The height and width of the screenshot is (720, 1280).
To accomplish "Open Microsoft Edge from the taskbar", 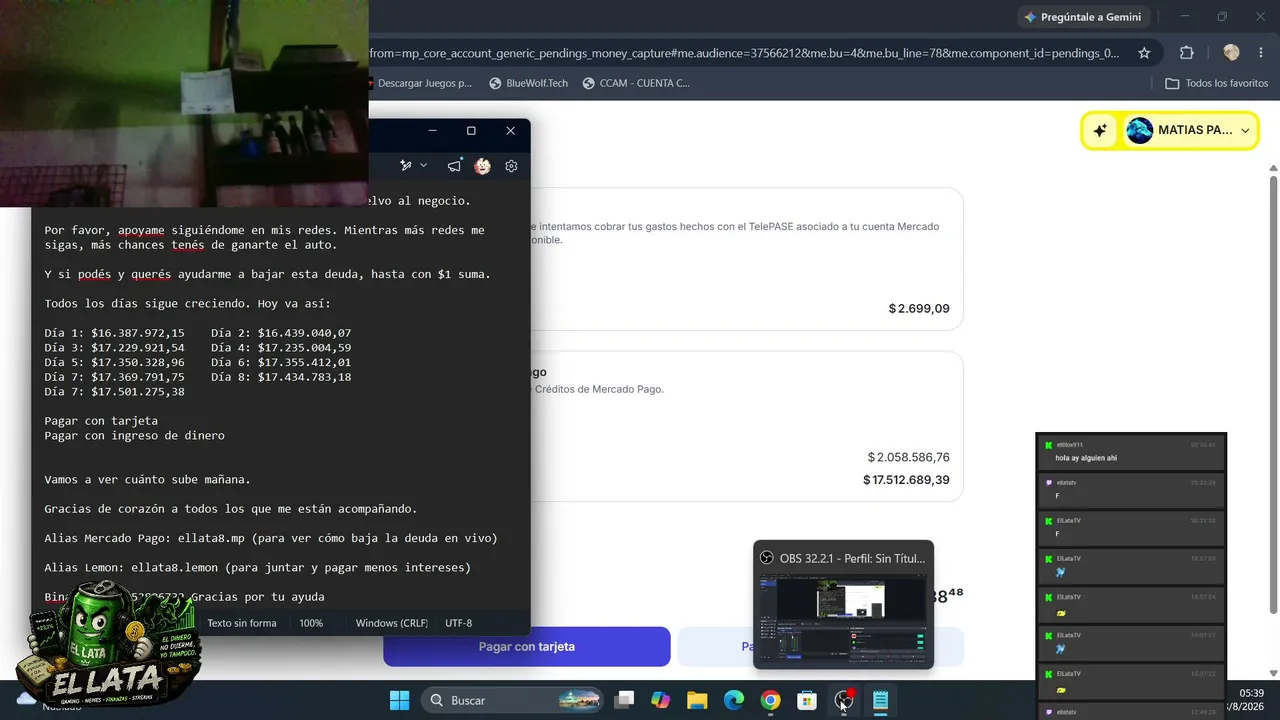I will [734, 700].
